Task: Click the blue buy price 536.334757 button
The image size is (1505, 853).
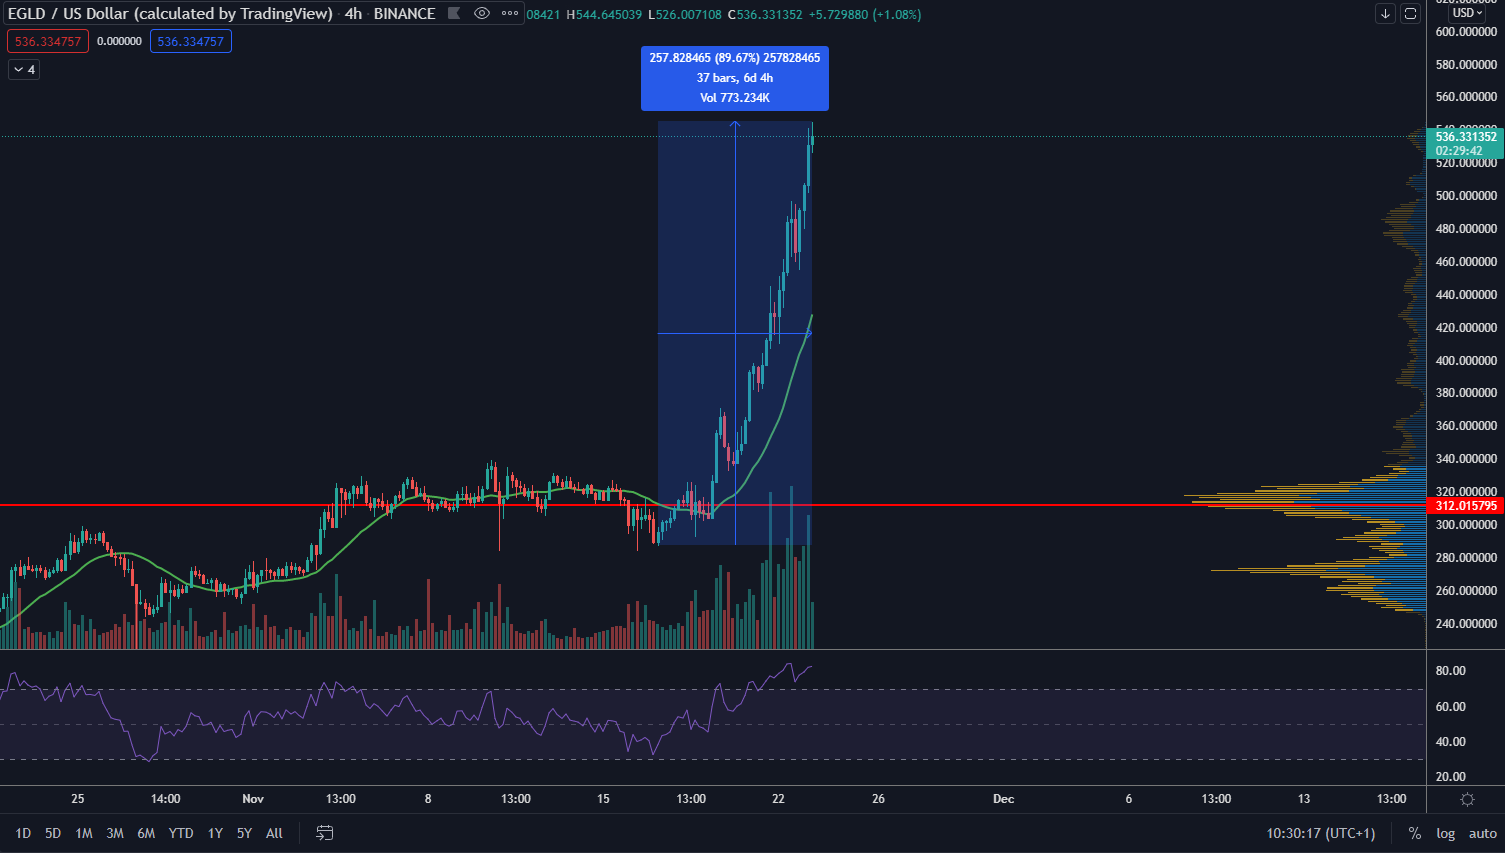Action: pyautogui.click(x=190, y=42)
